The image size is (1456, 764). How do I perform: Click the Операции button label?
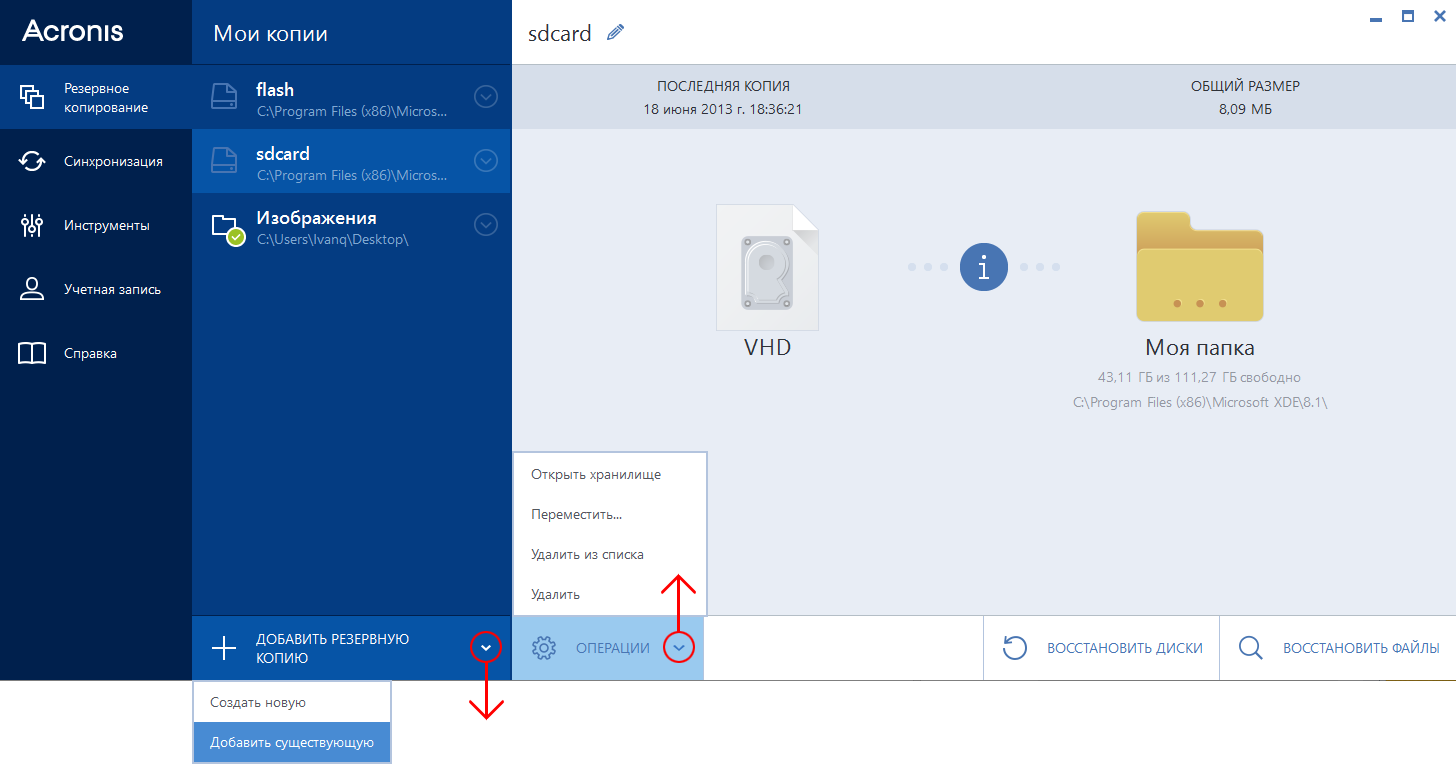click(x=613, y=648)
